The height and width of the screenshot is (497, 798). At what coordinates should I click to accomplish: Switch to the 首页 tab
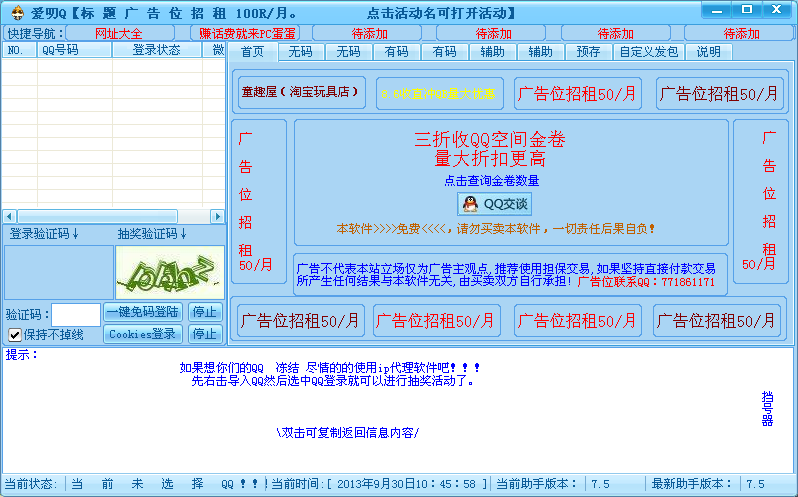tap(252, 52)
